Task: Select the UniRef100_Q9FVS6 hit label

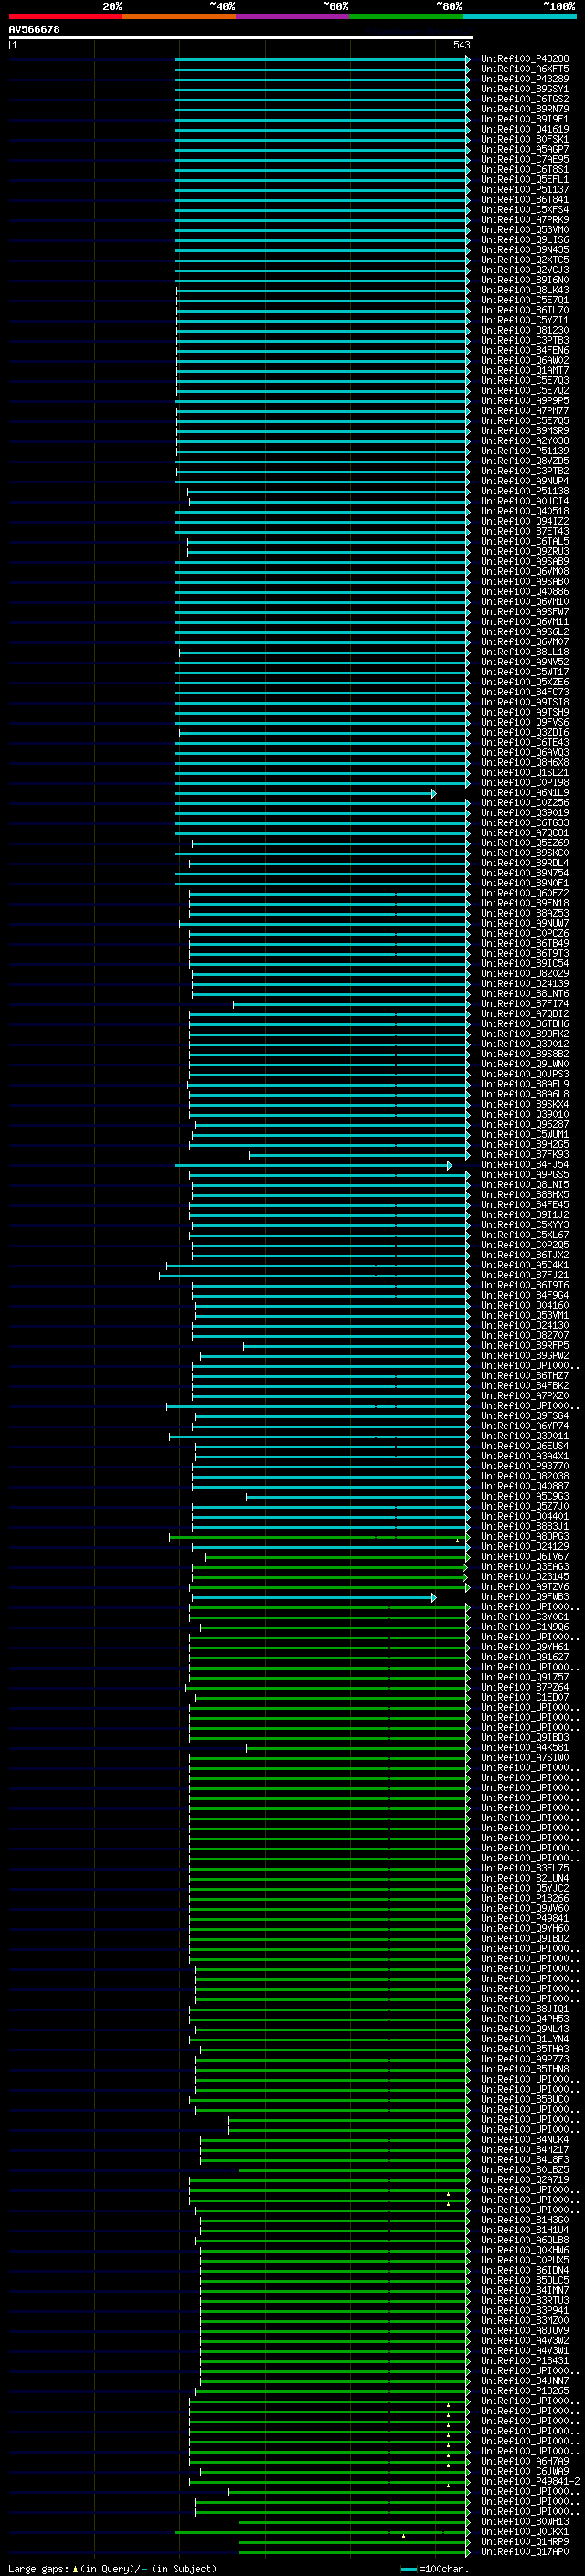Action: tap(524, 722)
